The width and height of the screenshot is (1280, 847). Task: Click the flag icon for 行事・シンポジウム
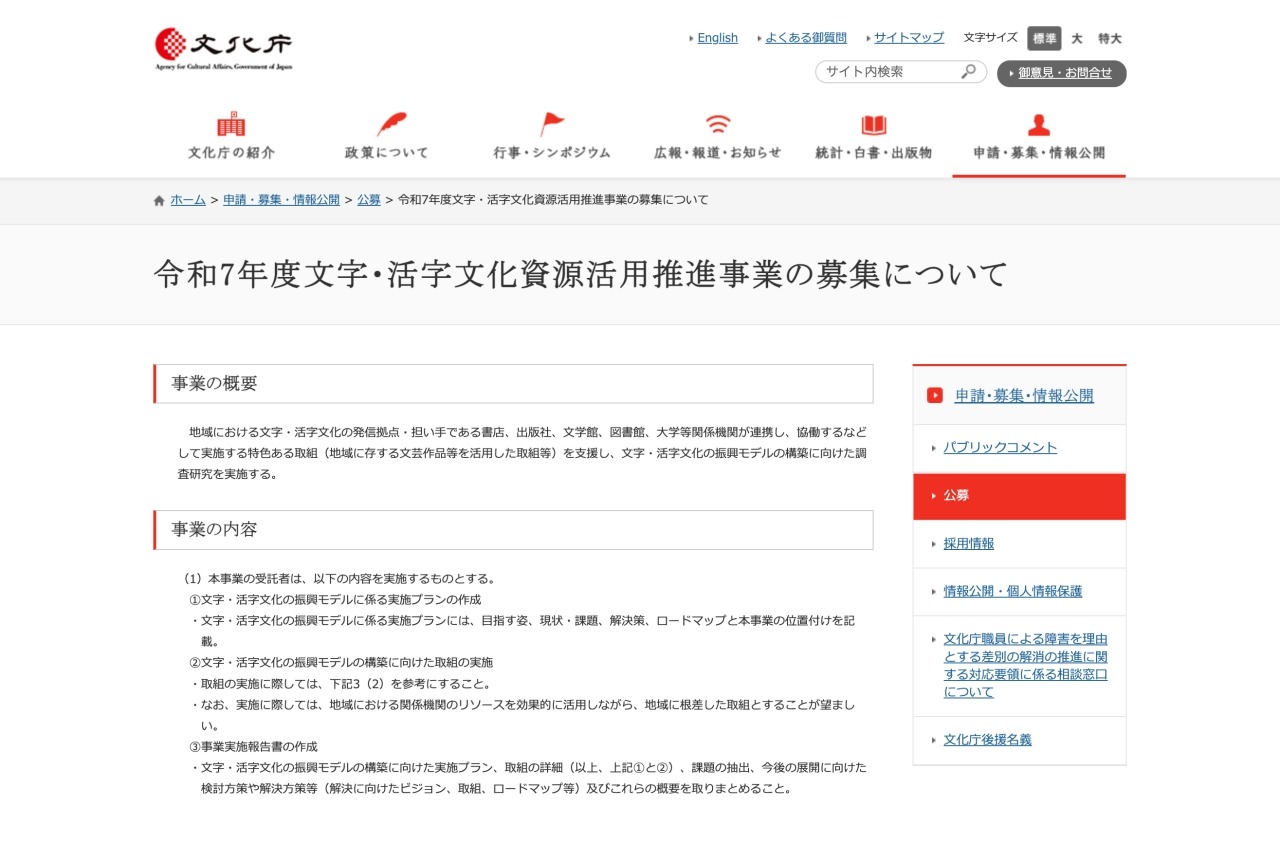552,125
